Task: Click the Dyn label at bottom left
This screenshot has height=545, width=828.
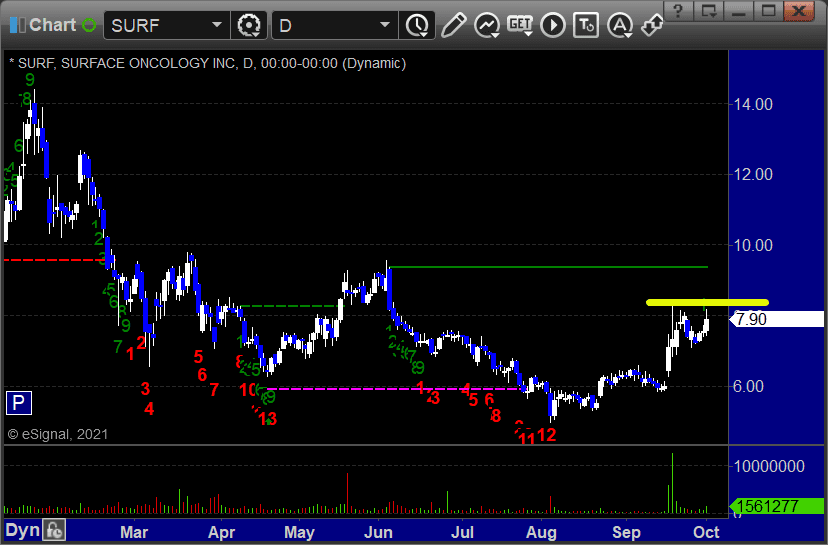Action: click(22, 530)
